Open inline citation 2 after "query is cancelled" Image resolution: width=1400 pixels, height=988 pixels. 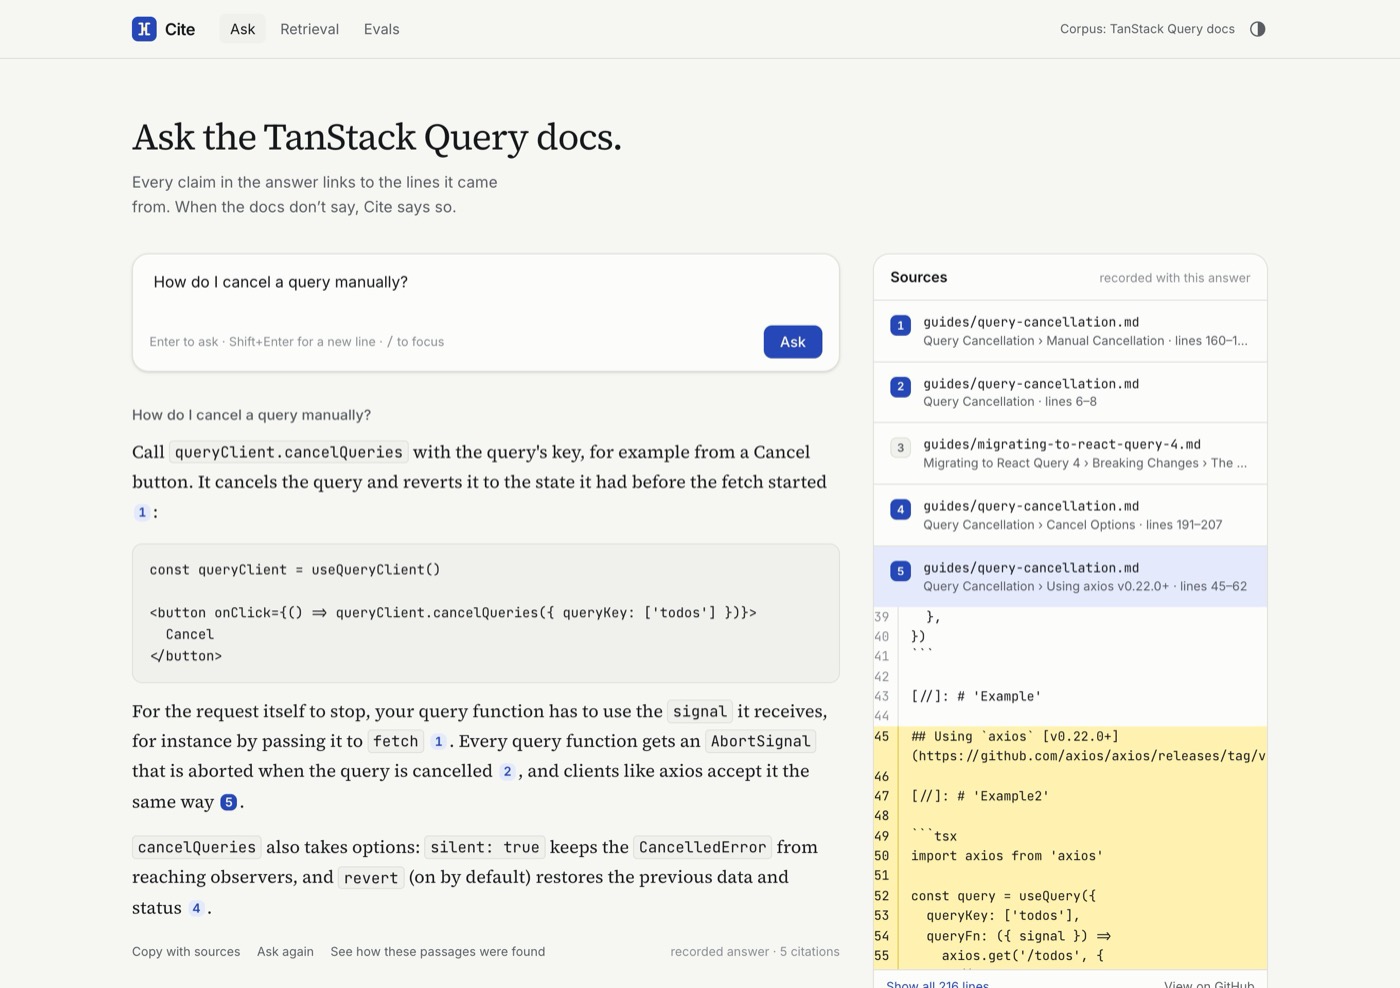507,771
